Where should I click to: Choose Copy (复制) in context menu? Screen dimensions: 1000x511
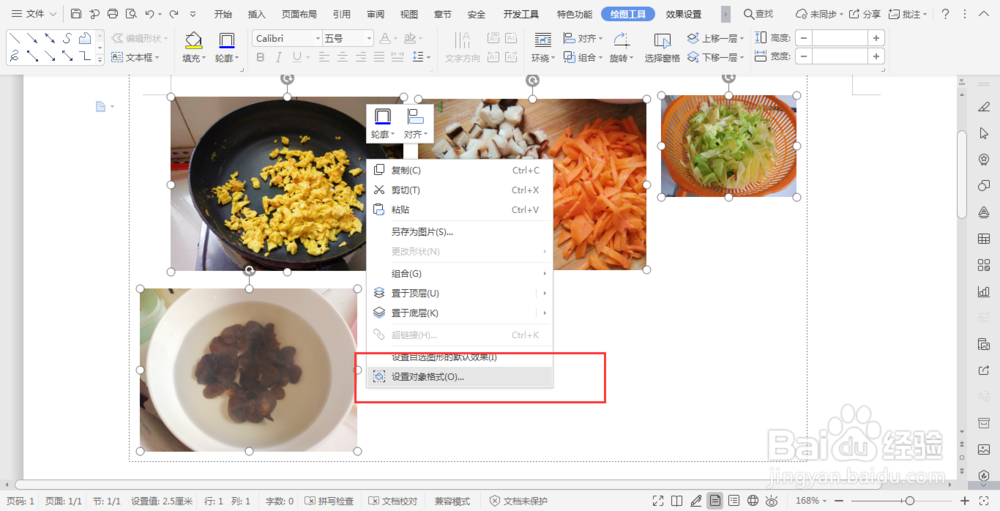click(459, 170)
